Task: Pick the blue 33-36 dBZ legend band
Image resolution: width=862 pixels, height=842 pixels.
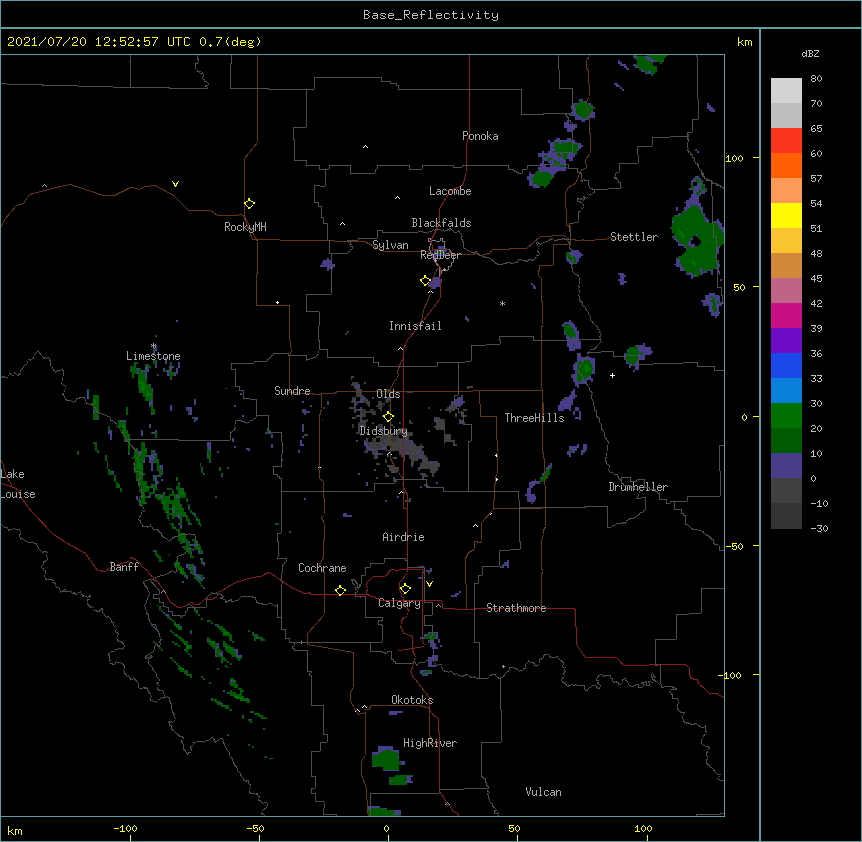Action: click(786, 365)
